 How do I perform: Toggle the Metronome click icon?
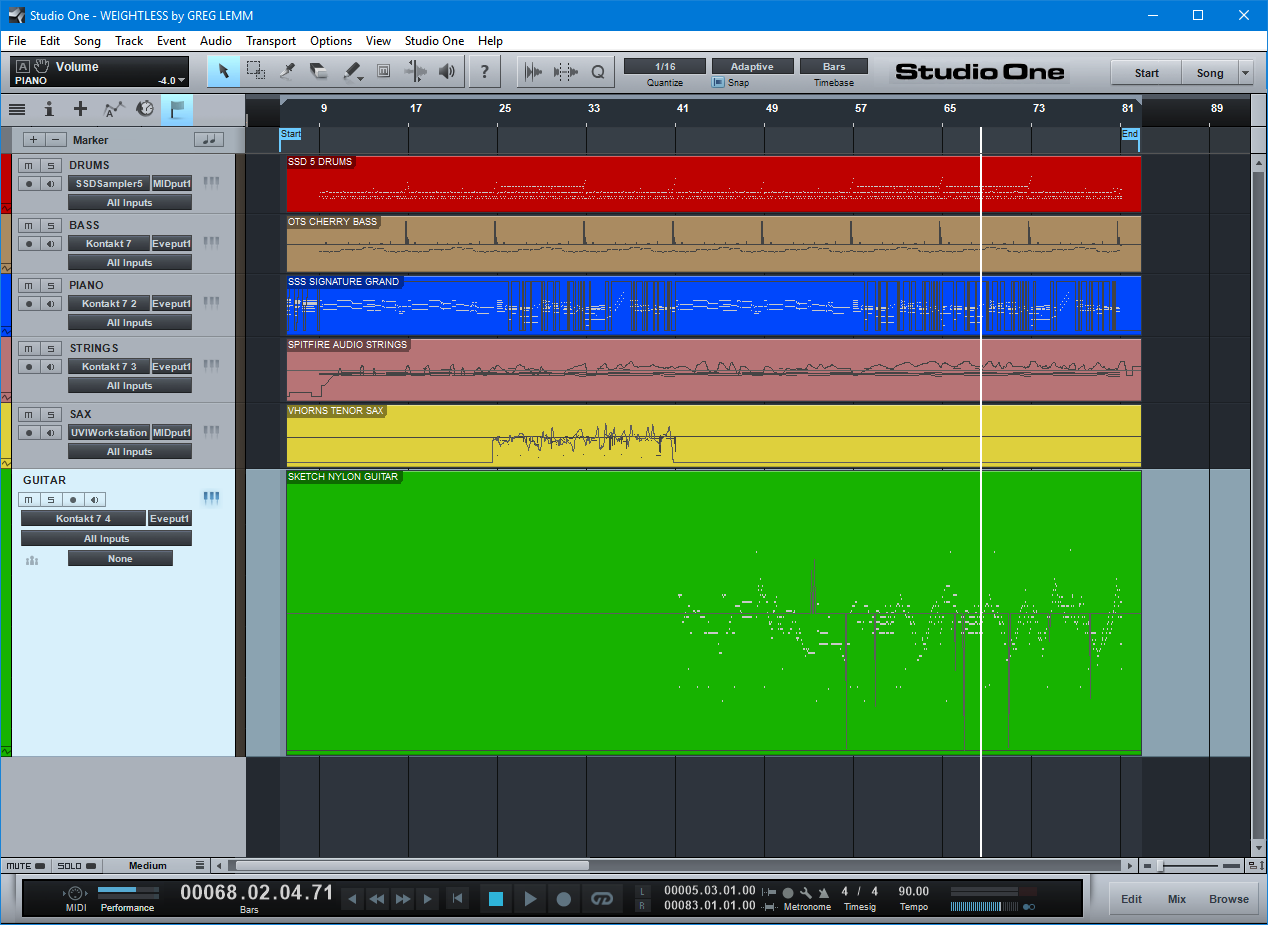point(787,891)
